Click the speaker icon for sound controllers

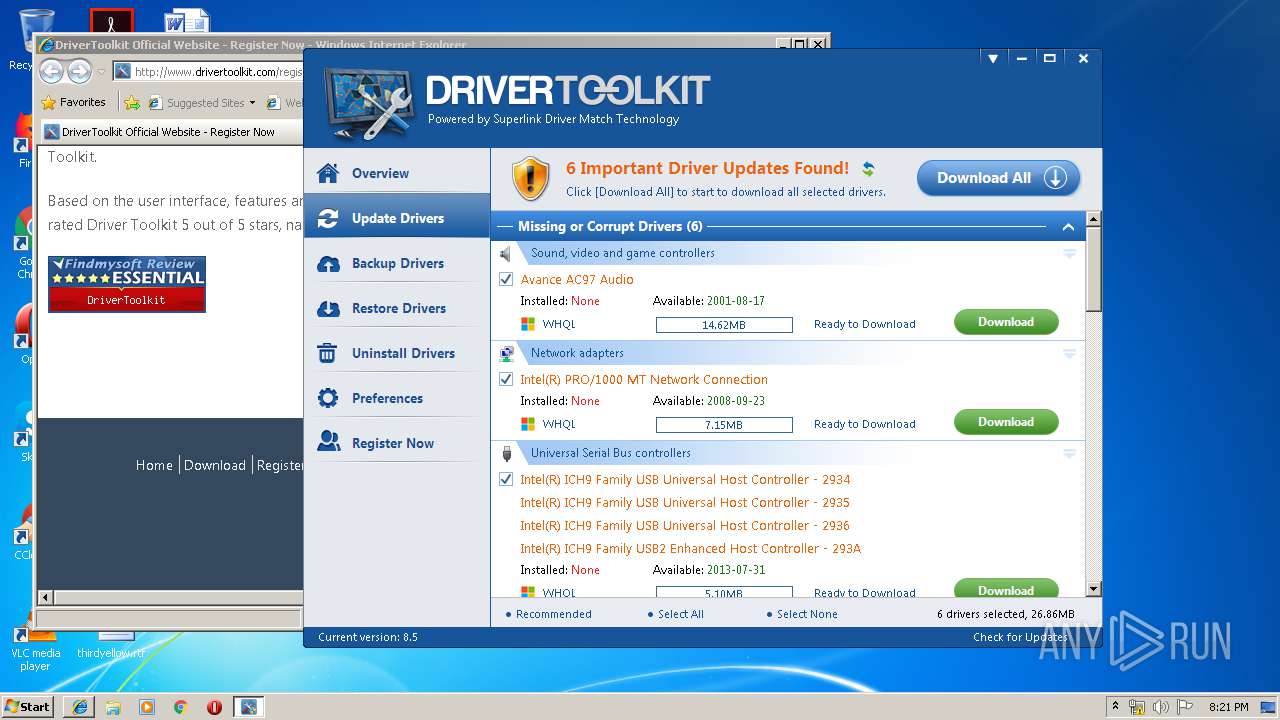[506, 254]
